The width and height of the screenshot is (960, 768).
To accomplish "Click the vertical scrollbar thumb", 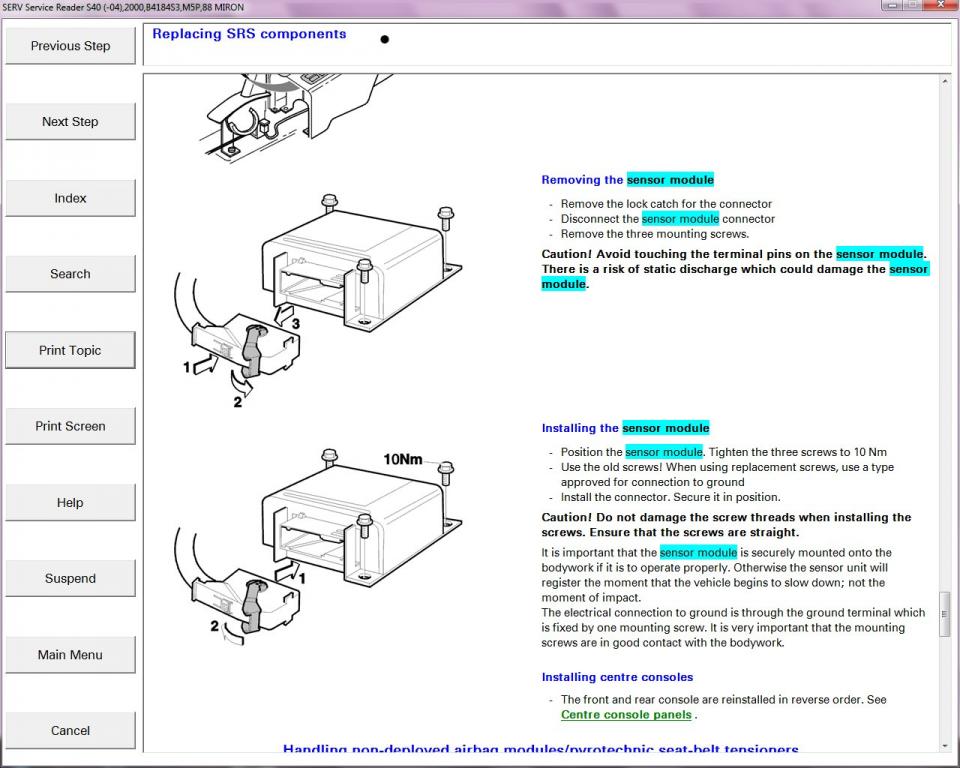I will click(x=946, y=614).
